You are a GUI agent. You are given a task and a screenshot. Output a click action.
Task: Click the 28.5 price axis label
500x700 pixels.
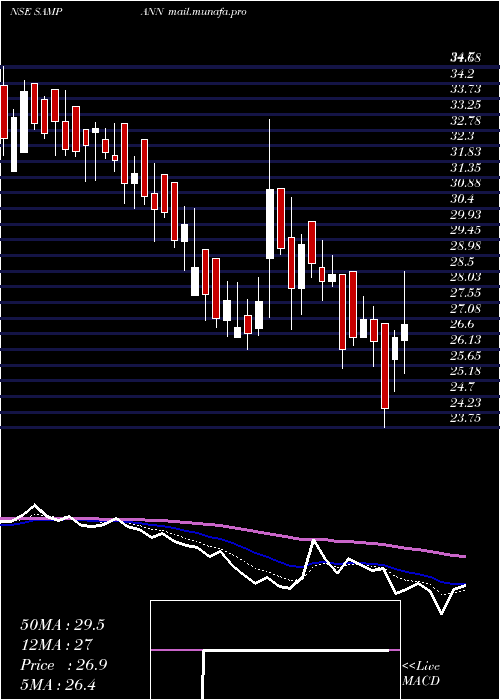point(462,262)
